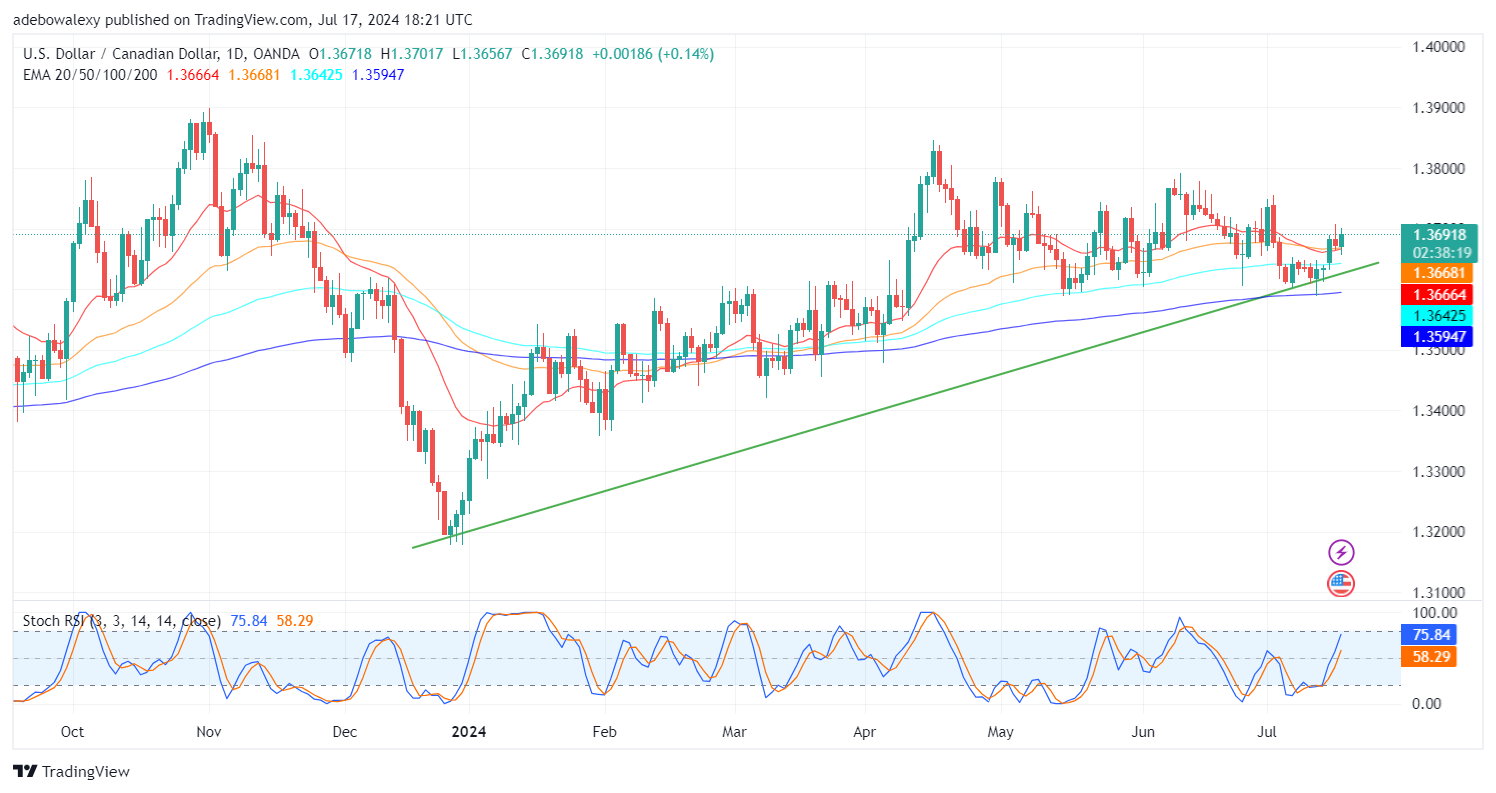
Task: Click the EMA 20 value 1.36664 in legend
Action: click(193, 75)
